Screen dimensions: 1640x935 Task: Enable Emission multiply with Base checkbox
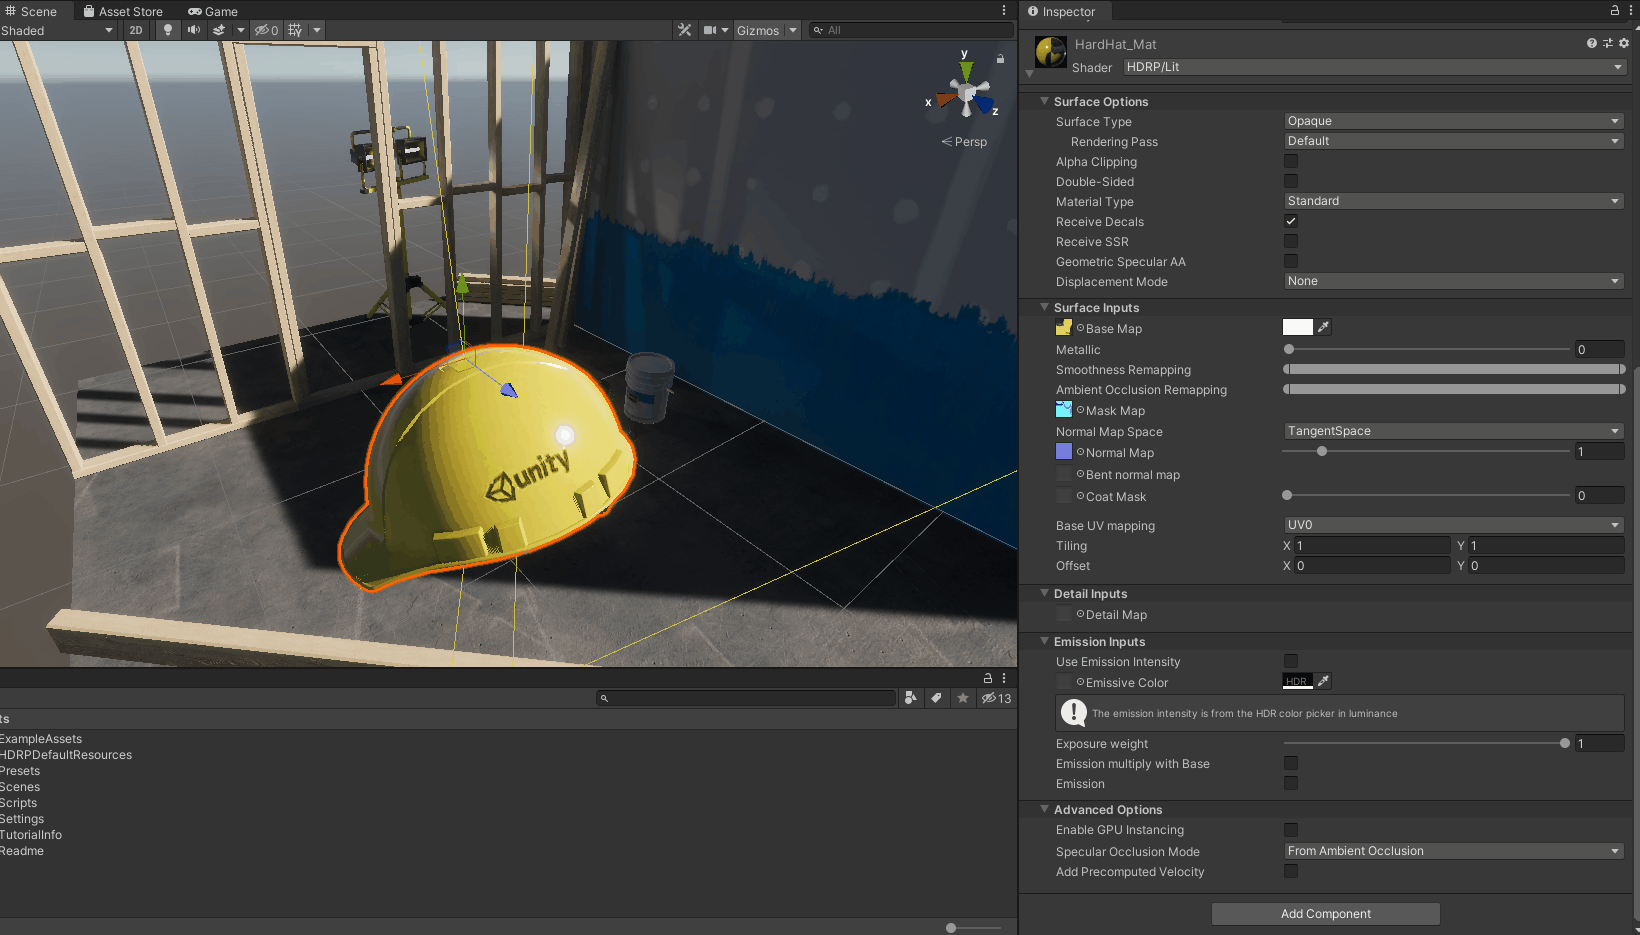1291,763
